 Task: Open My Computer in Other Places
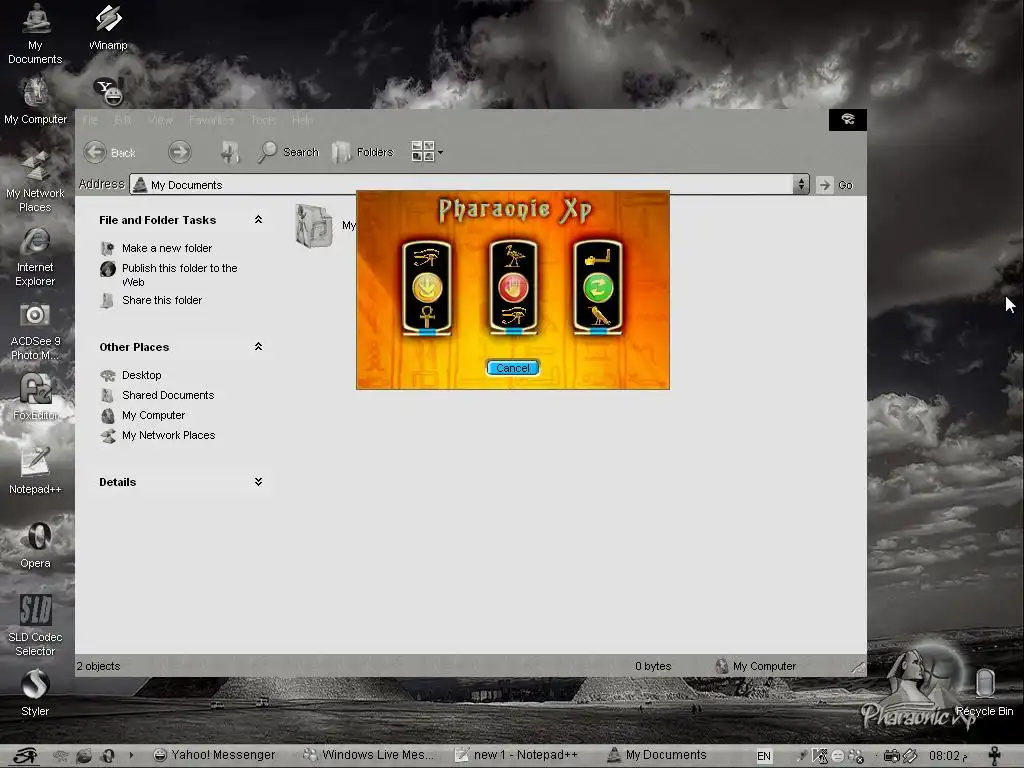pos(153,415)
